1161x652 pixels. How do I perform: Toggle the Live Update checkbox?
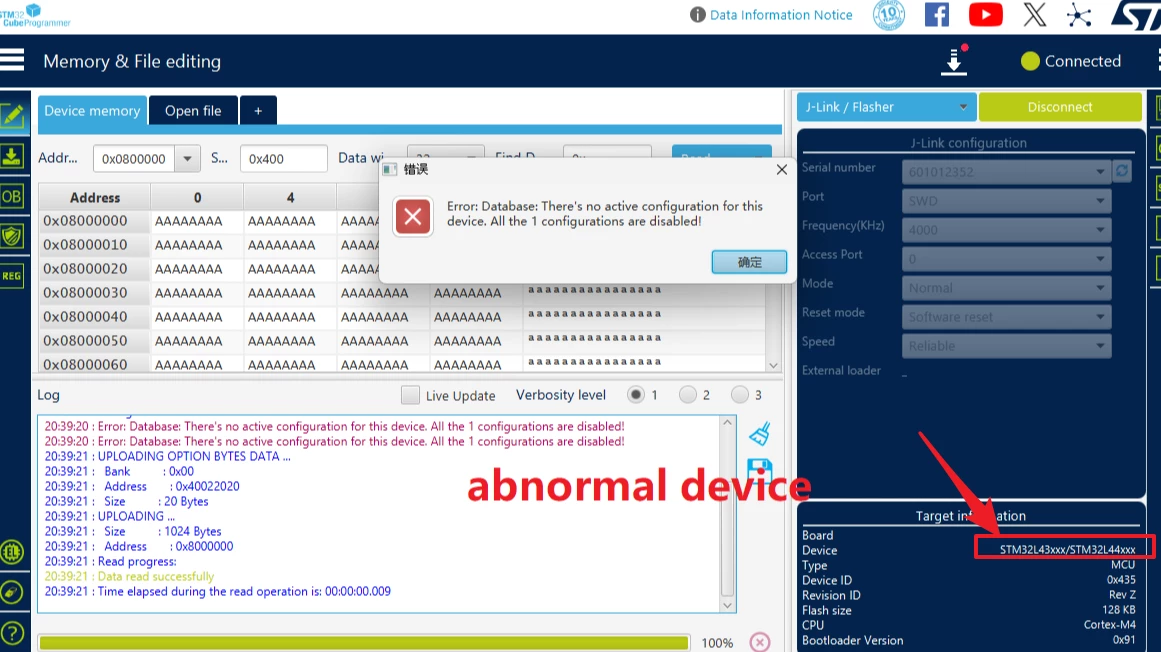[x=410, y=395]
